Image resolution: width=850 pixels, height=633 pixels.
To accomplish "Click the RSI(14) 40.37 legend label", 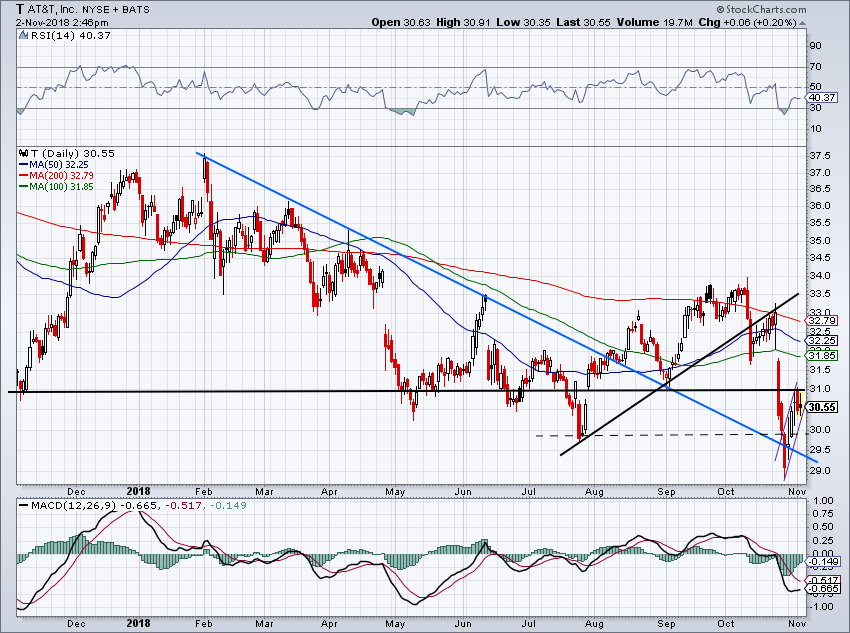I will 70,36.
